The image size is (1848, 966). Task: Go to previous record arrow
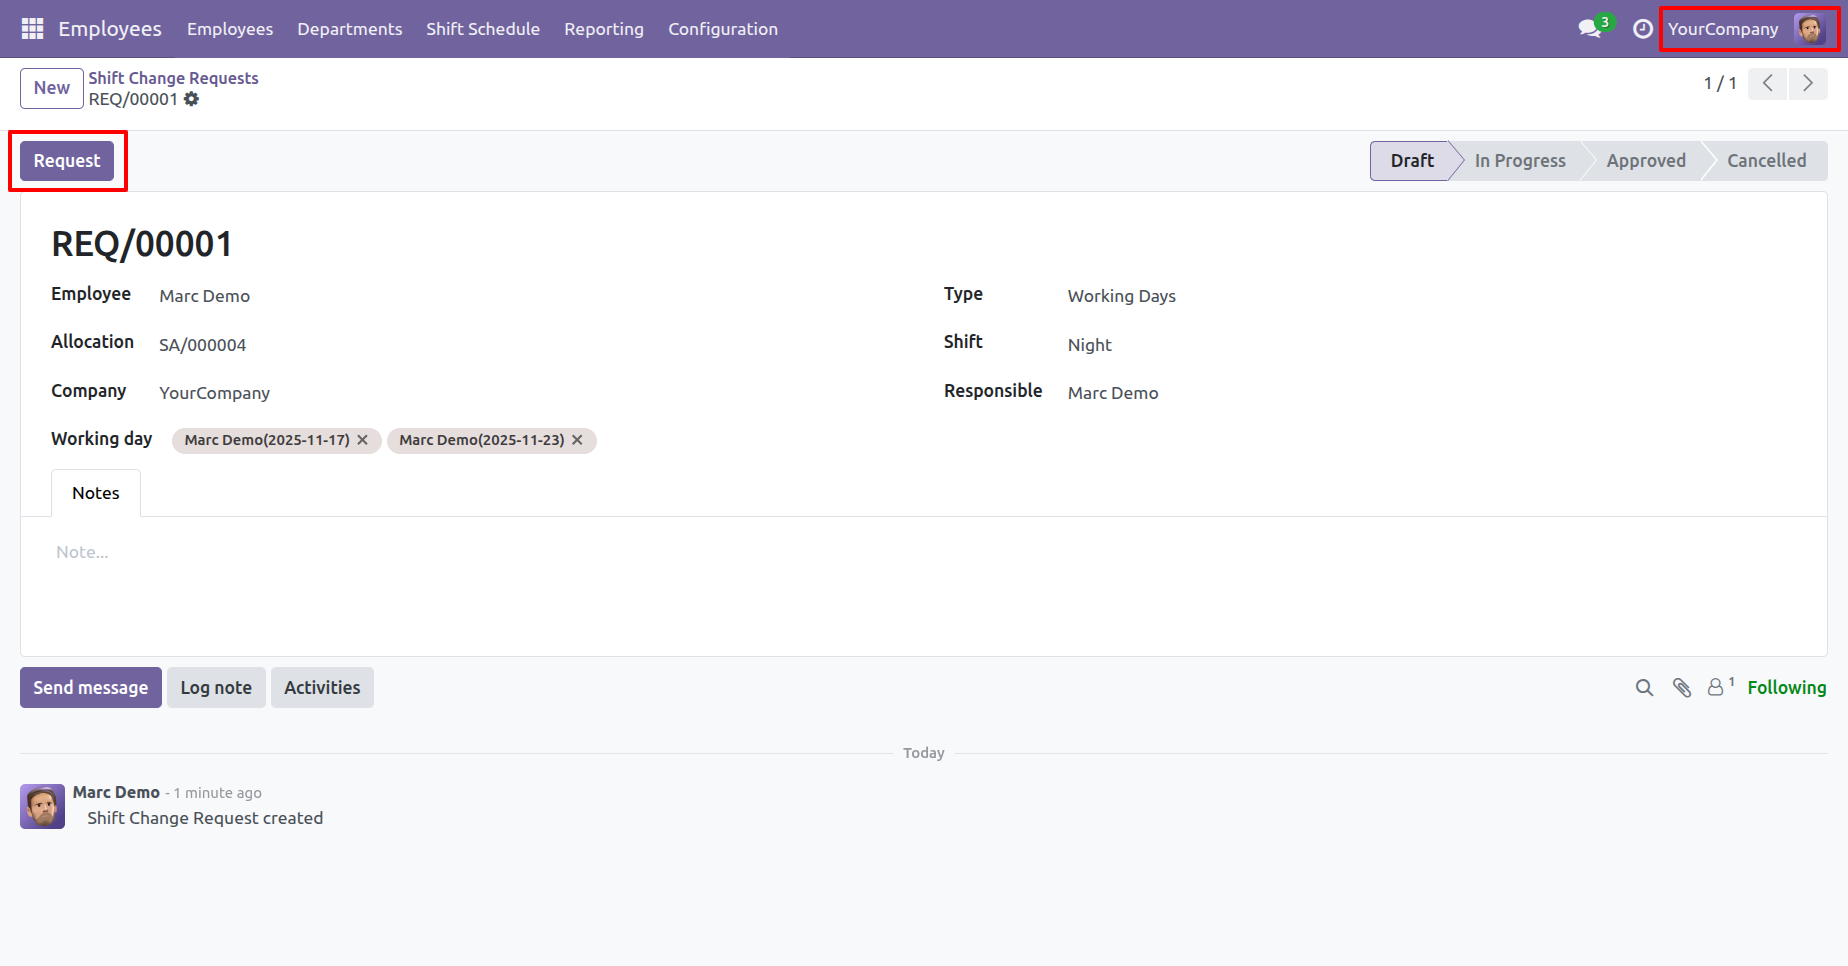(x=1767, y=84)
